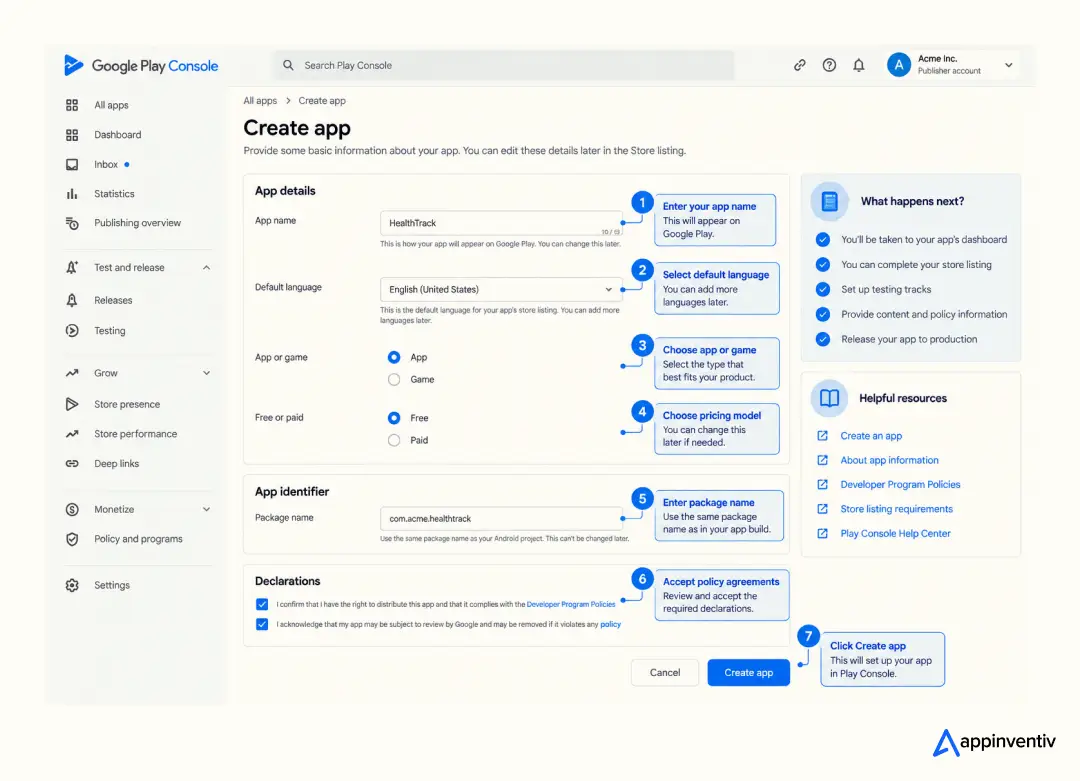Open Testing in sidebar
Image resolution: width=1080 pixels, height=781 pixels.
pos(110,331)
